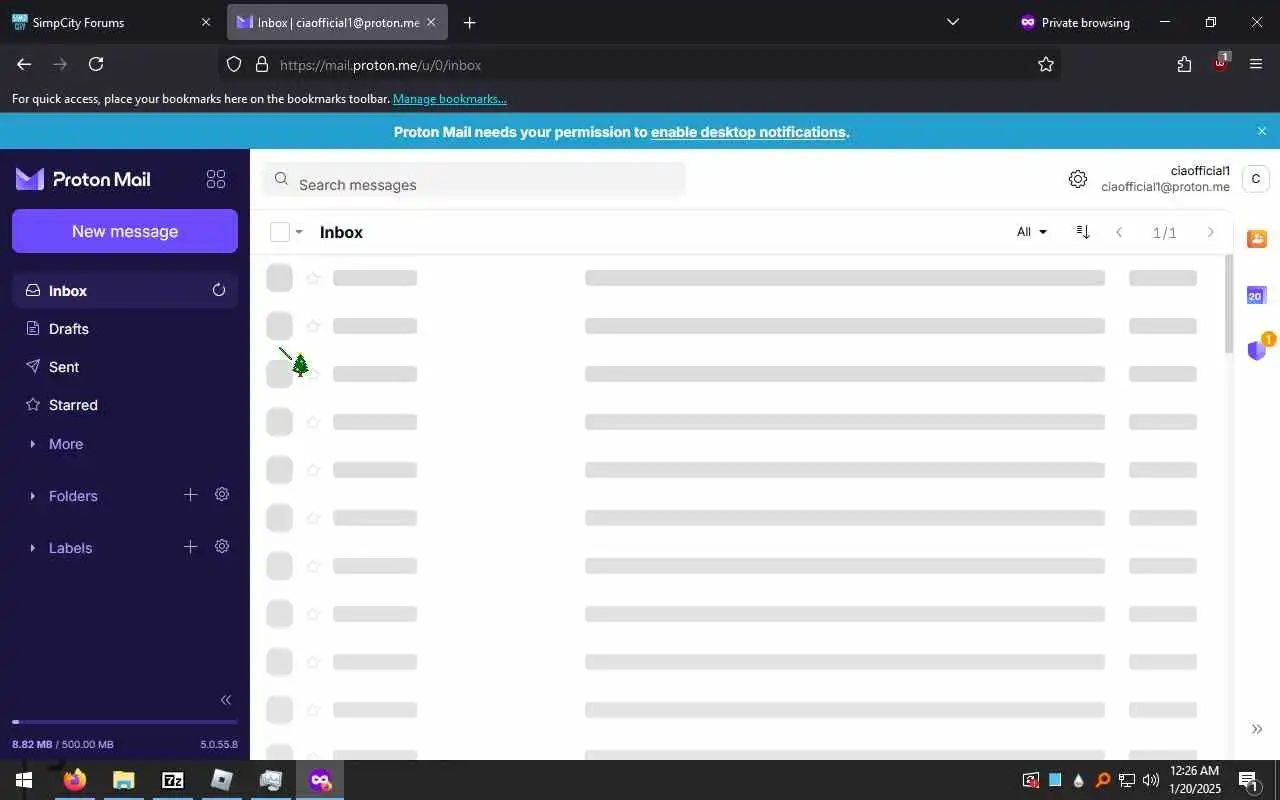
Task: Open the Drafts folder
Action: click(125, 328)
